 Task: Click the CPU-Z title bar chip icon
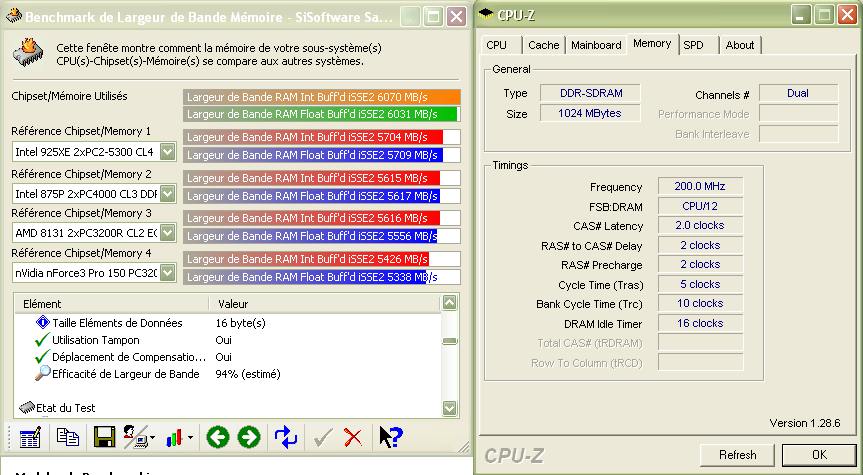(485, 14)
